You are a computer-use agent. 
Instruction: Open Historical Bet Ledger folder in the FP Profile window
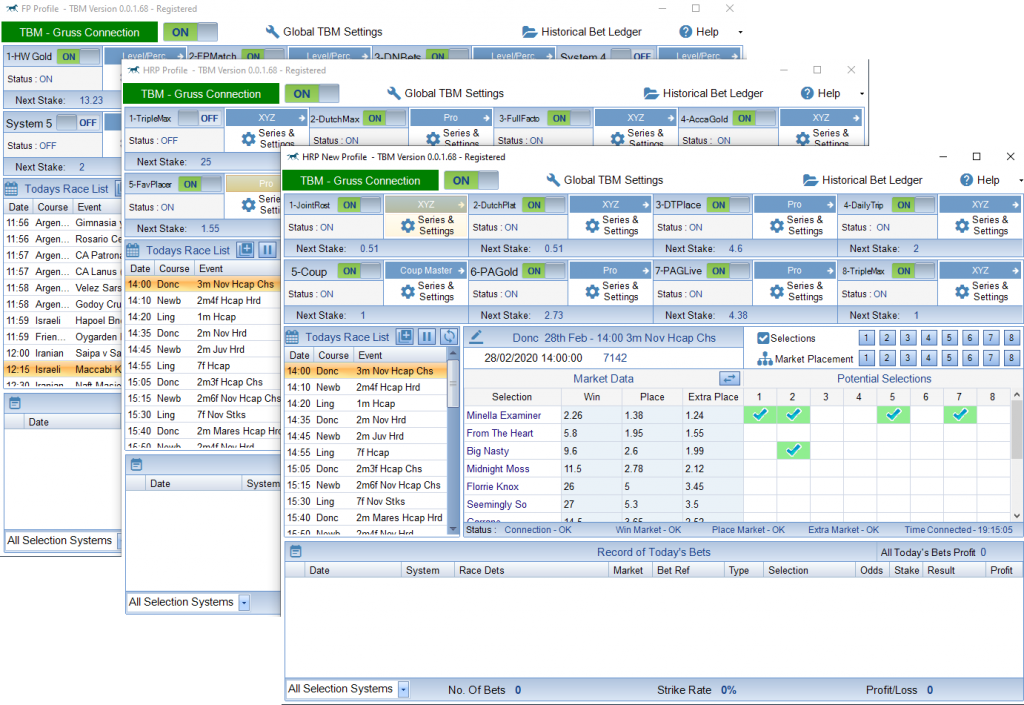click(x=530, y=31)
